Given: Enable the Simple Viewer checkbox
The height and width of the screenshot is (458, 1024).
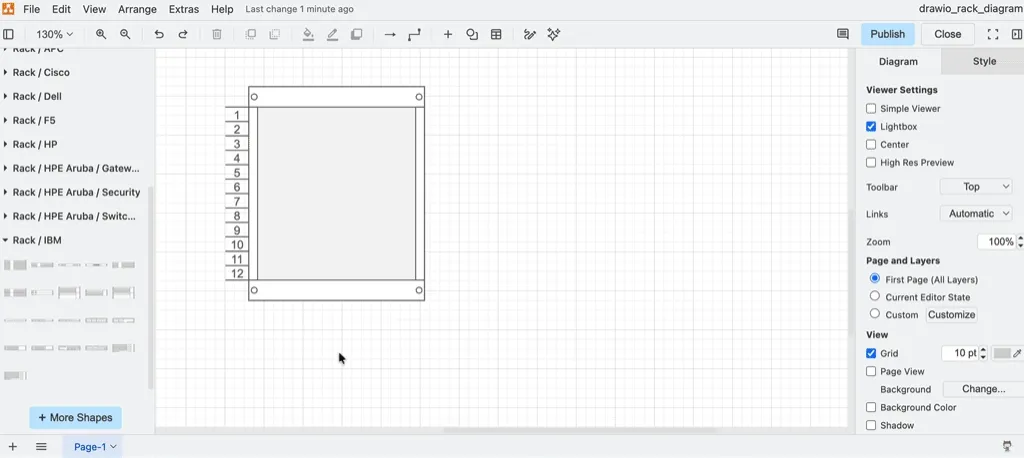Looking at the screenshot, I should [x=871, y=108].
